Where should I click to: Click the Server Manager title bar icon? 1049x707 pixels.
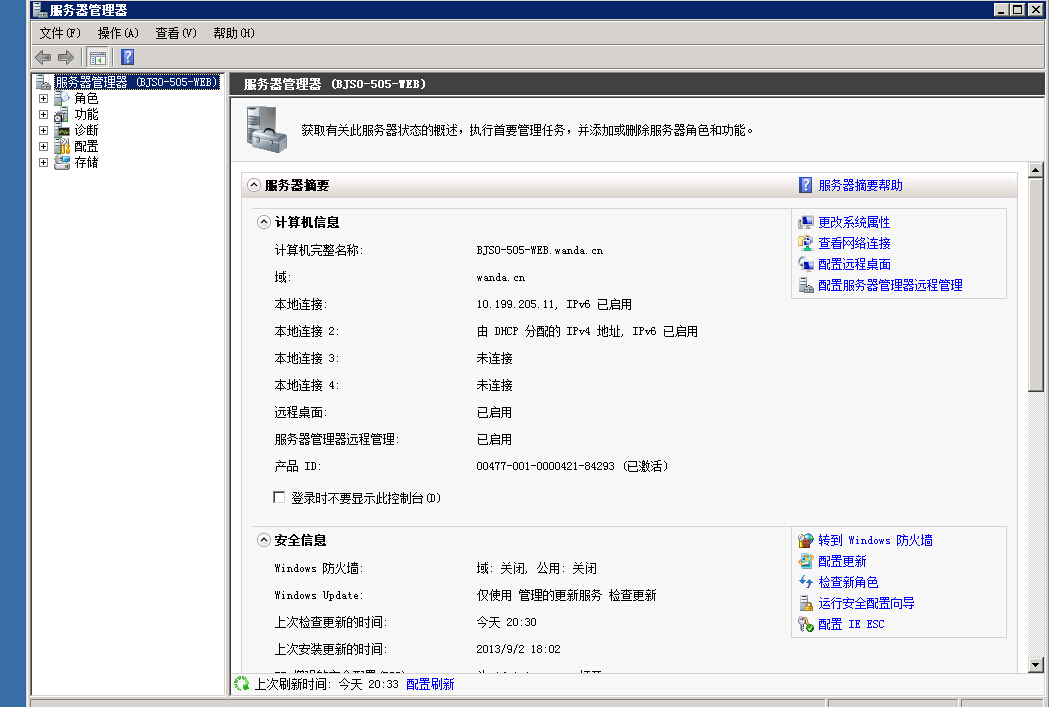pyautogui.click(x=39, y=9)
